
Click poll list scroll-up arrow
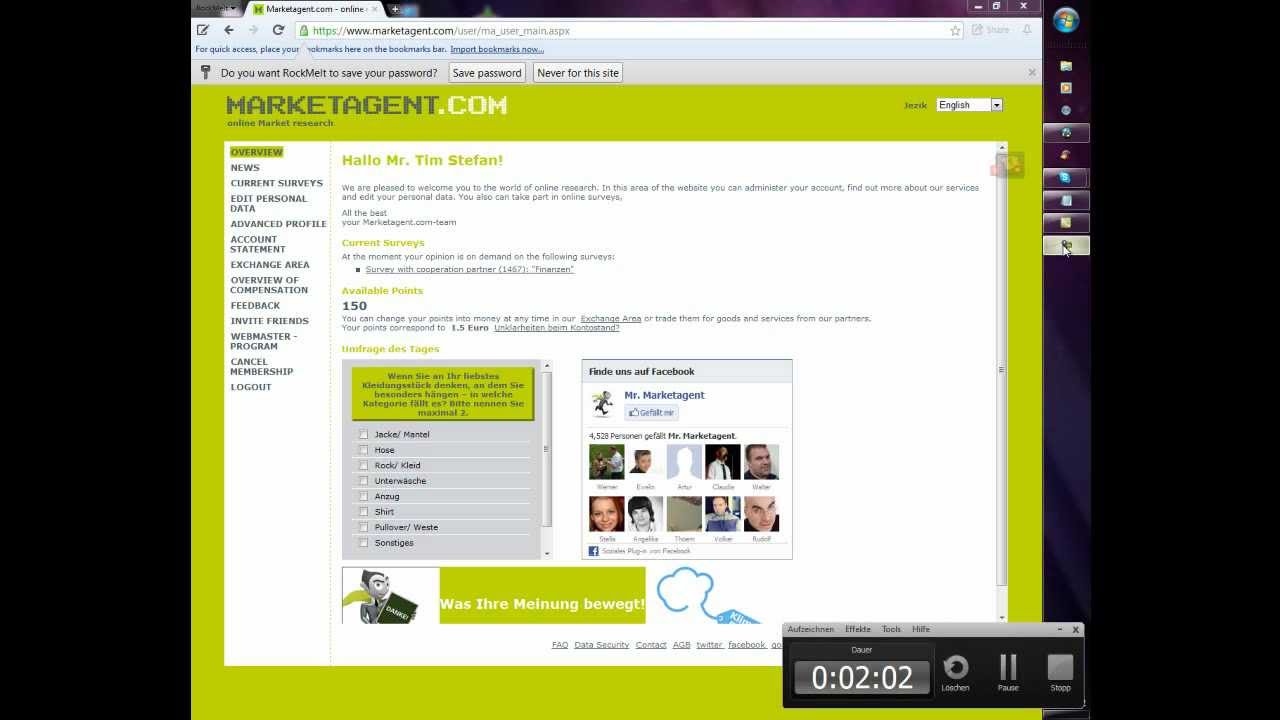pos(547,366)
